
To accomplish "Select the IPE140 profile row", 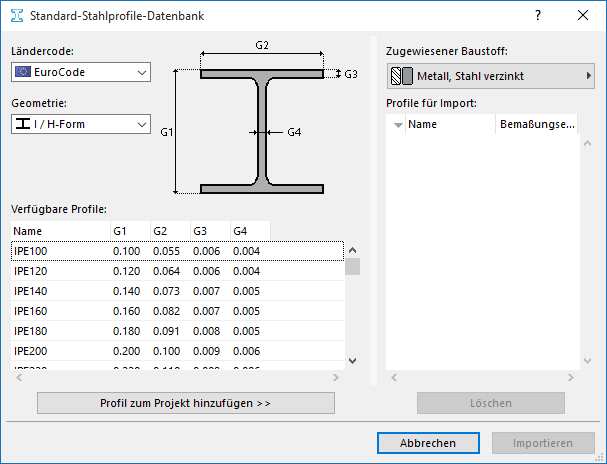I will pos(177,291).
